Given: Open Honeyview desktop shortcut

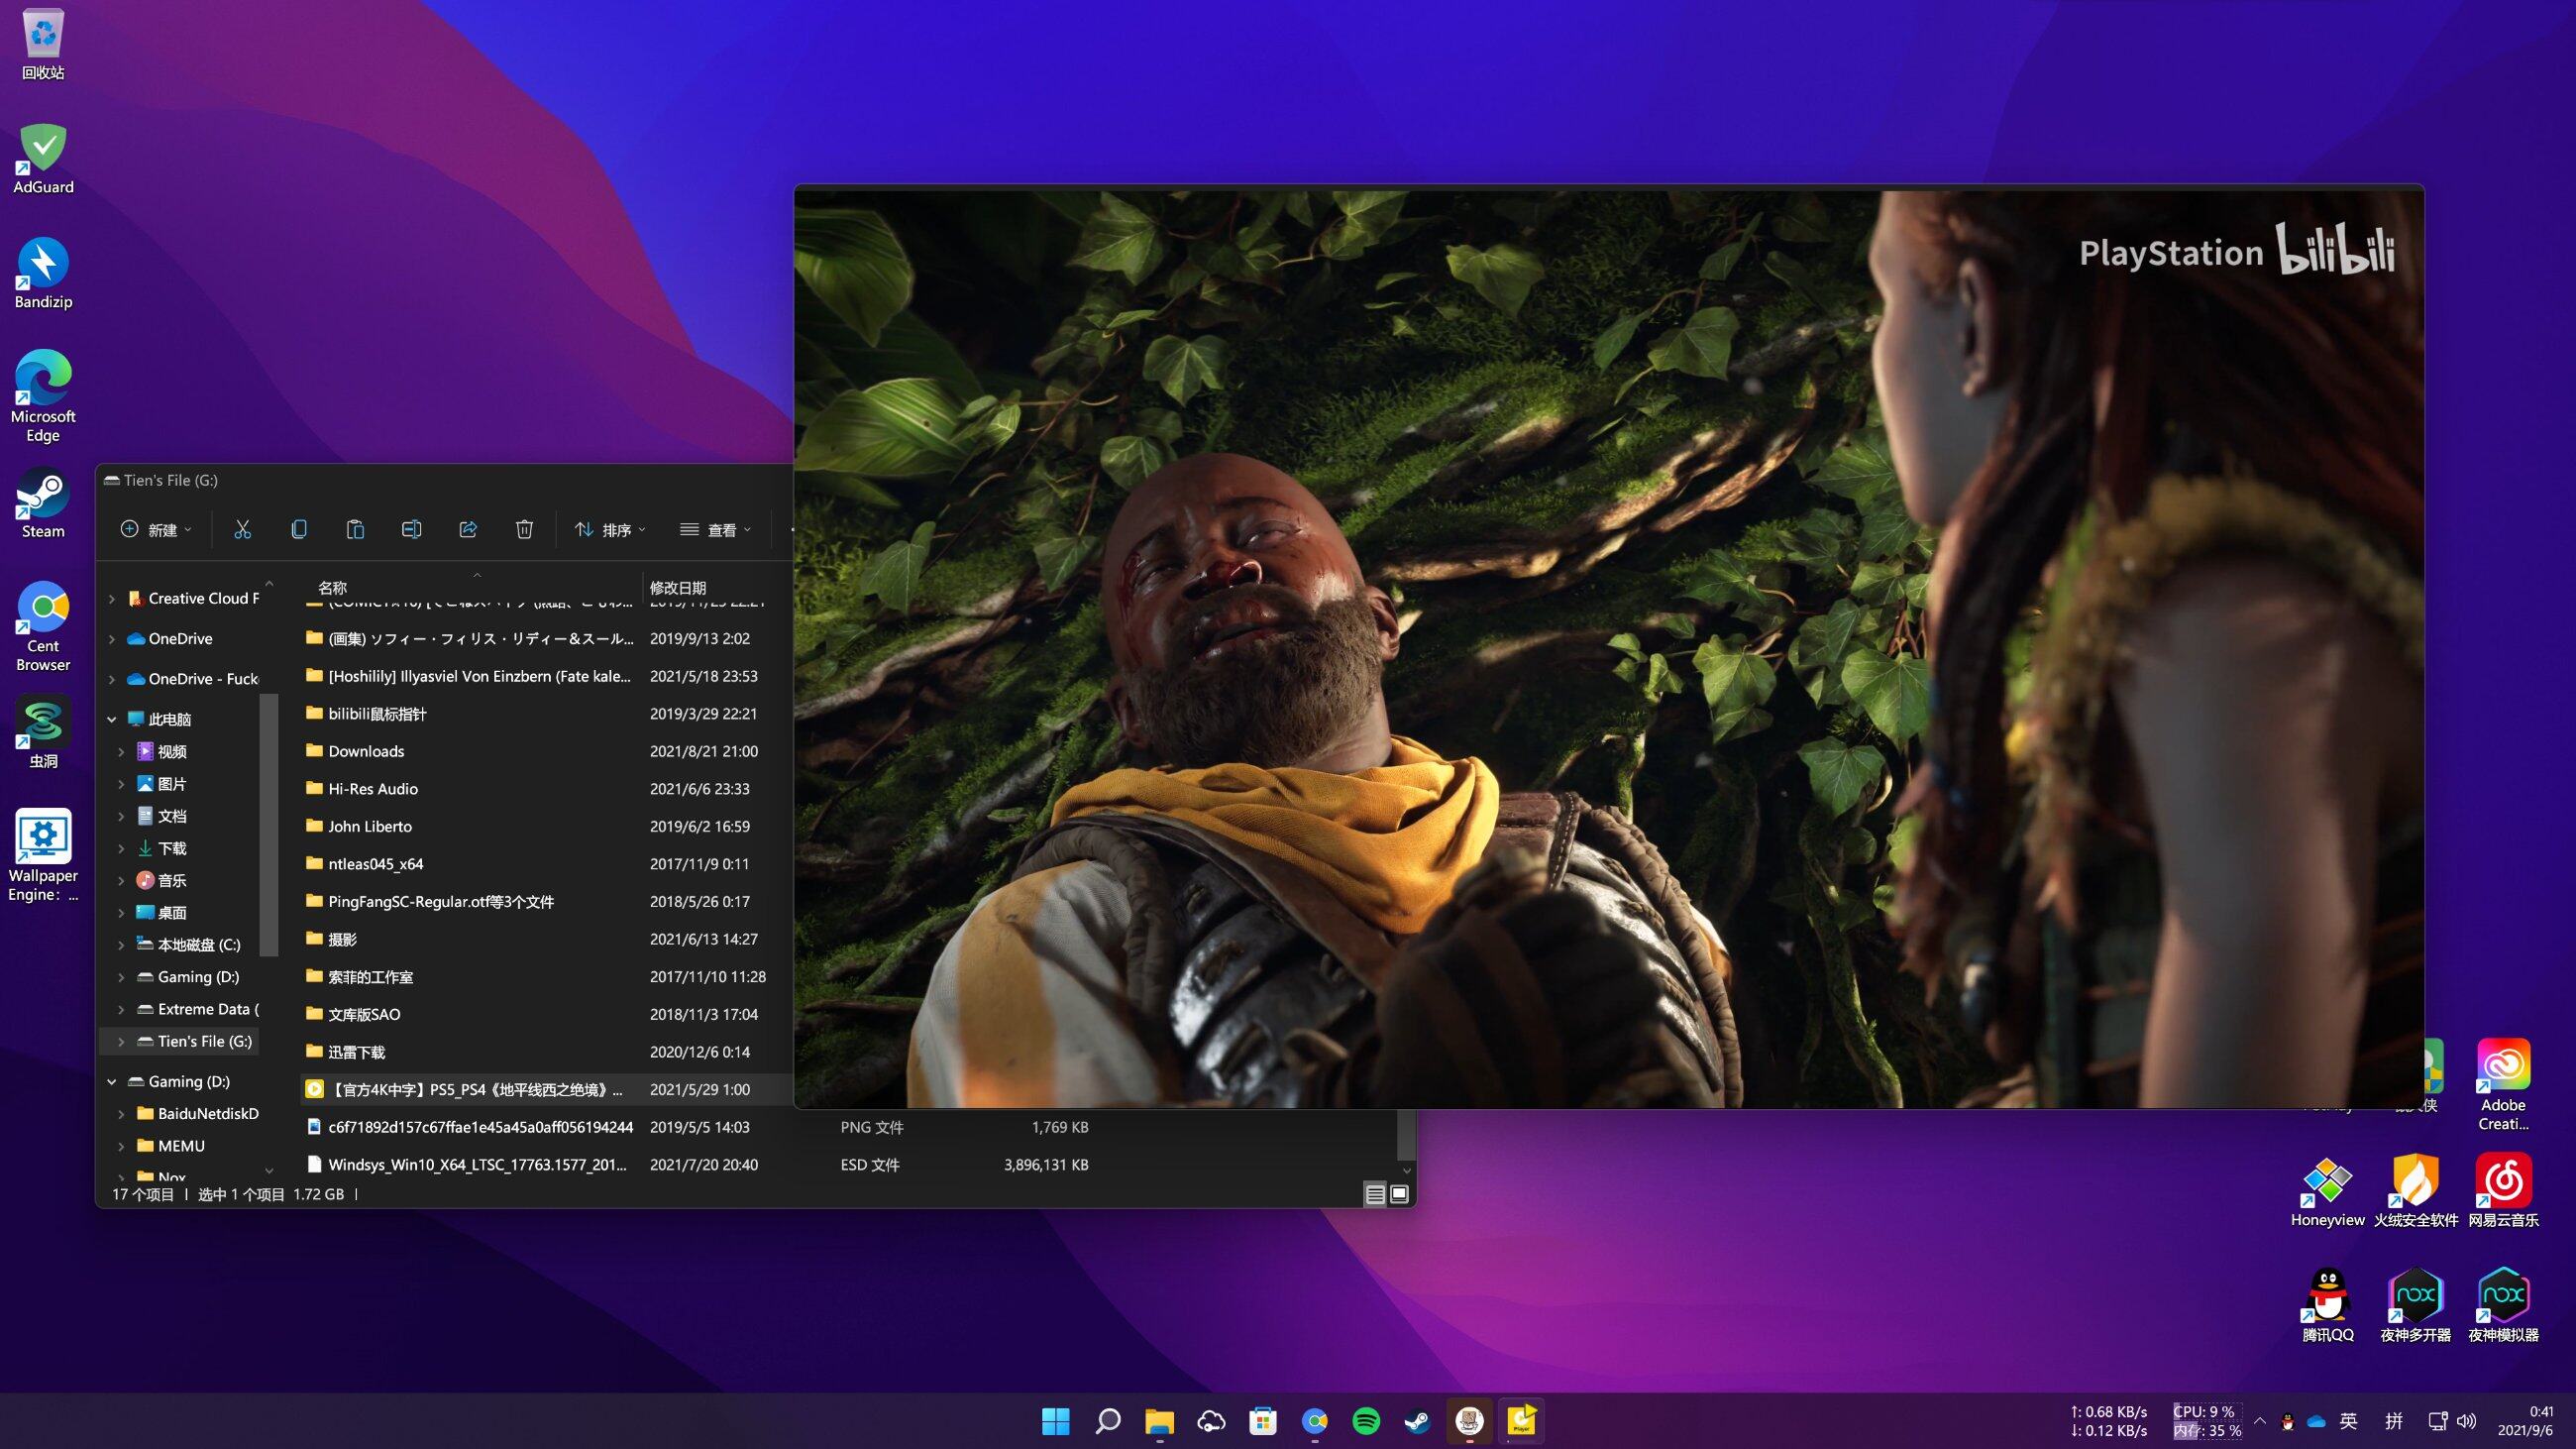Looking at the screenshot, I should click(x=2327, y=1191).
